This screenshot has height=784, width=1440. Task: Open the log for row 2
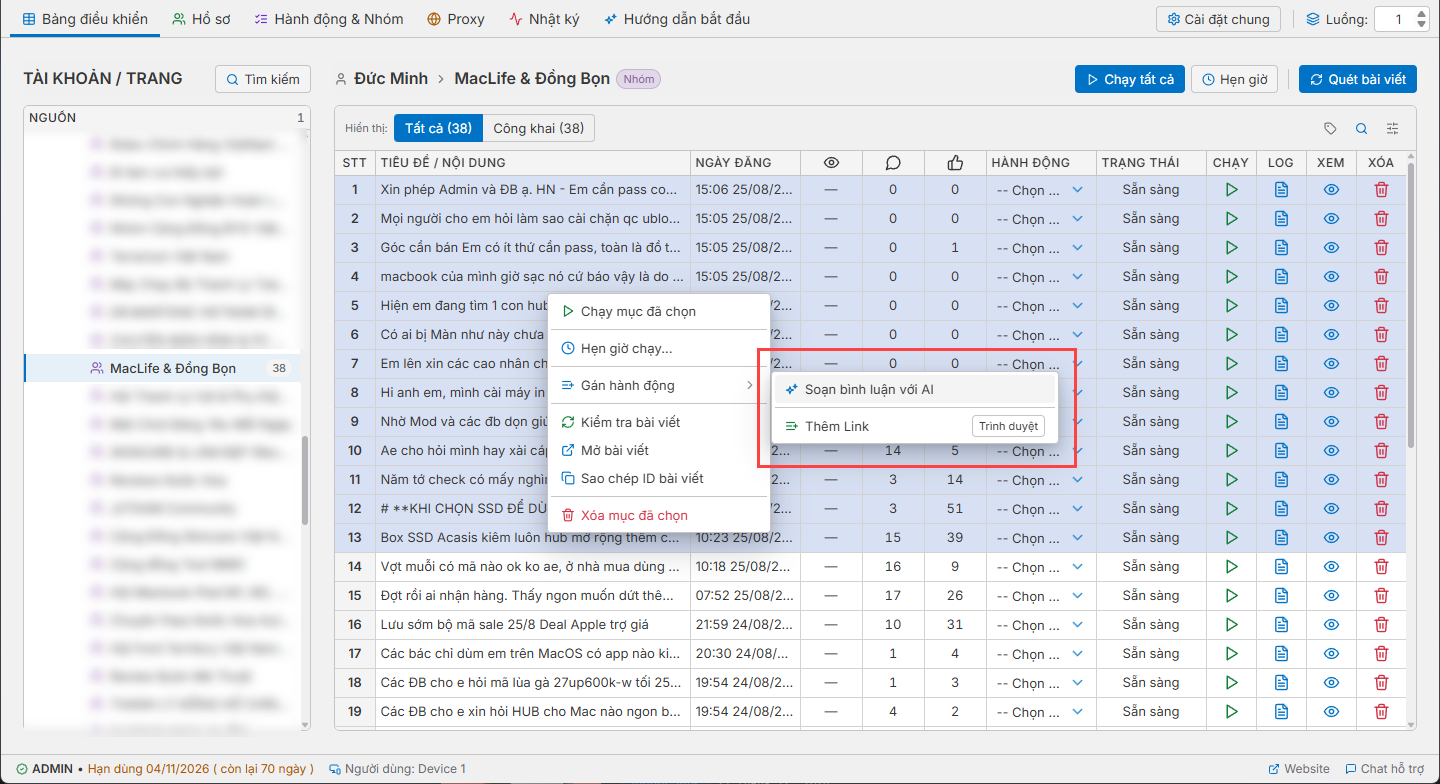coord(1281,219)
